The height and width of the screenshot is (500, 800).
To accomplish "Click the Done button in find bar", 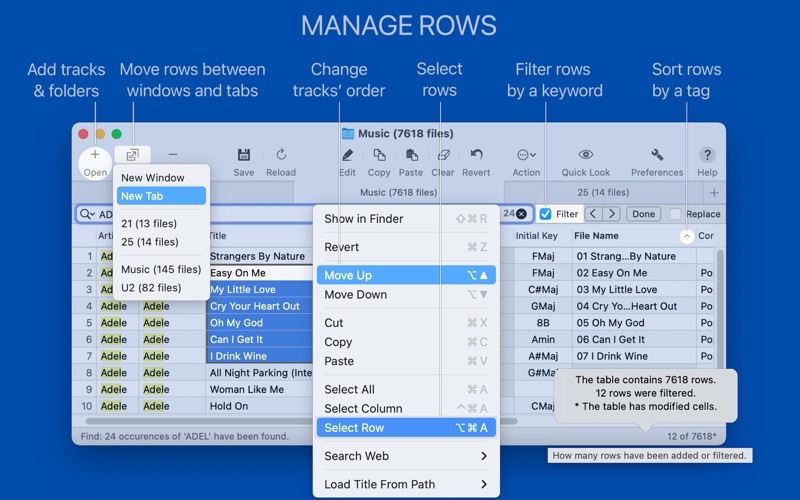I will tap(643, 214).
